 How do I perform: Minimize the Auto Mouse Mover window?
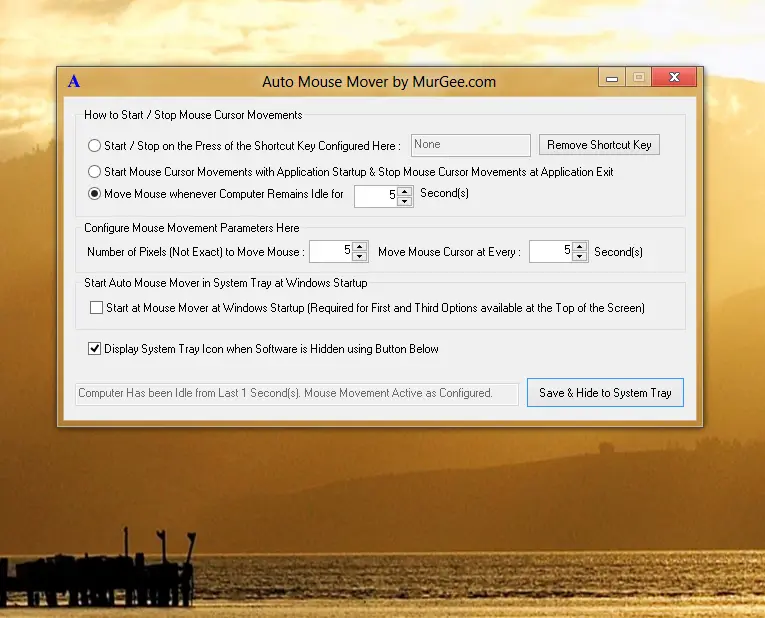click(x=612, y=77)
